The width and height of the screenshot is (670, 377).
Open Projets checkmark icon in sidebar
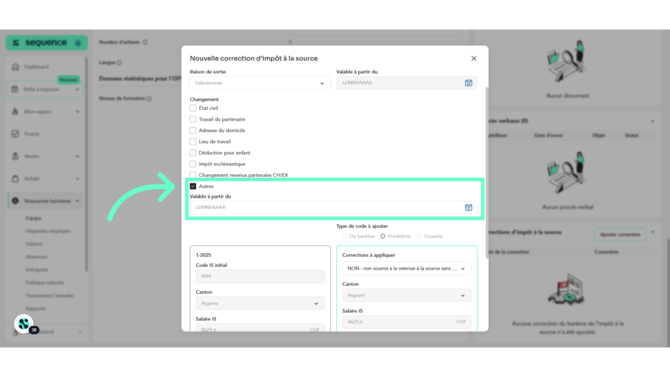[x=15, y=134]
